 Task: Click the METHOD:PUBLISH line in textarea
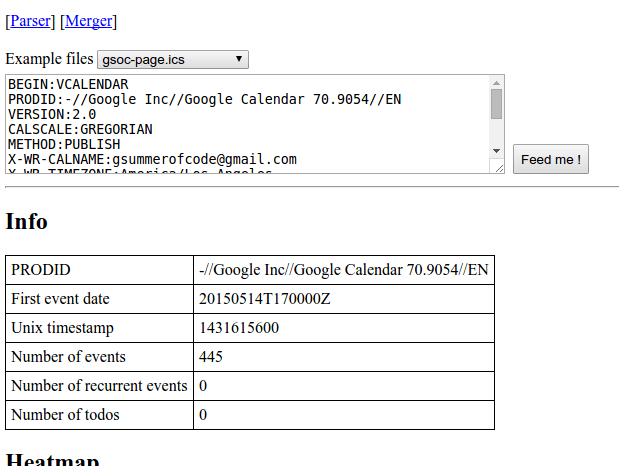pyautogui.click(x=64, y=145)
